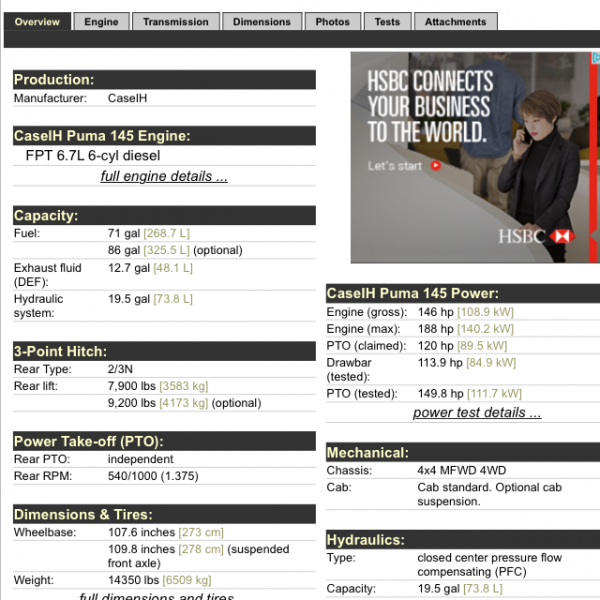Click the 'Hydraulics:' section header
This screenshot has height=600, width=600.
[463, 540]
